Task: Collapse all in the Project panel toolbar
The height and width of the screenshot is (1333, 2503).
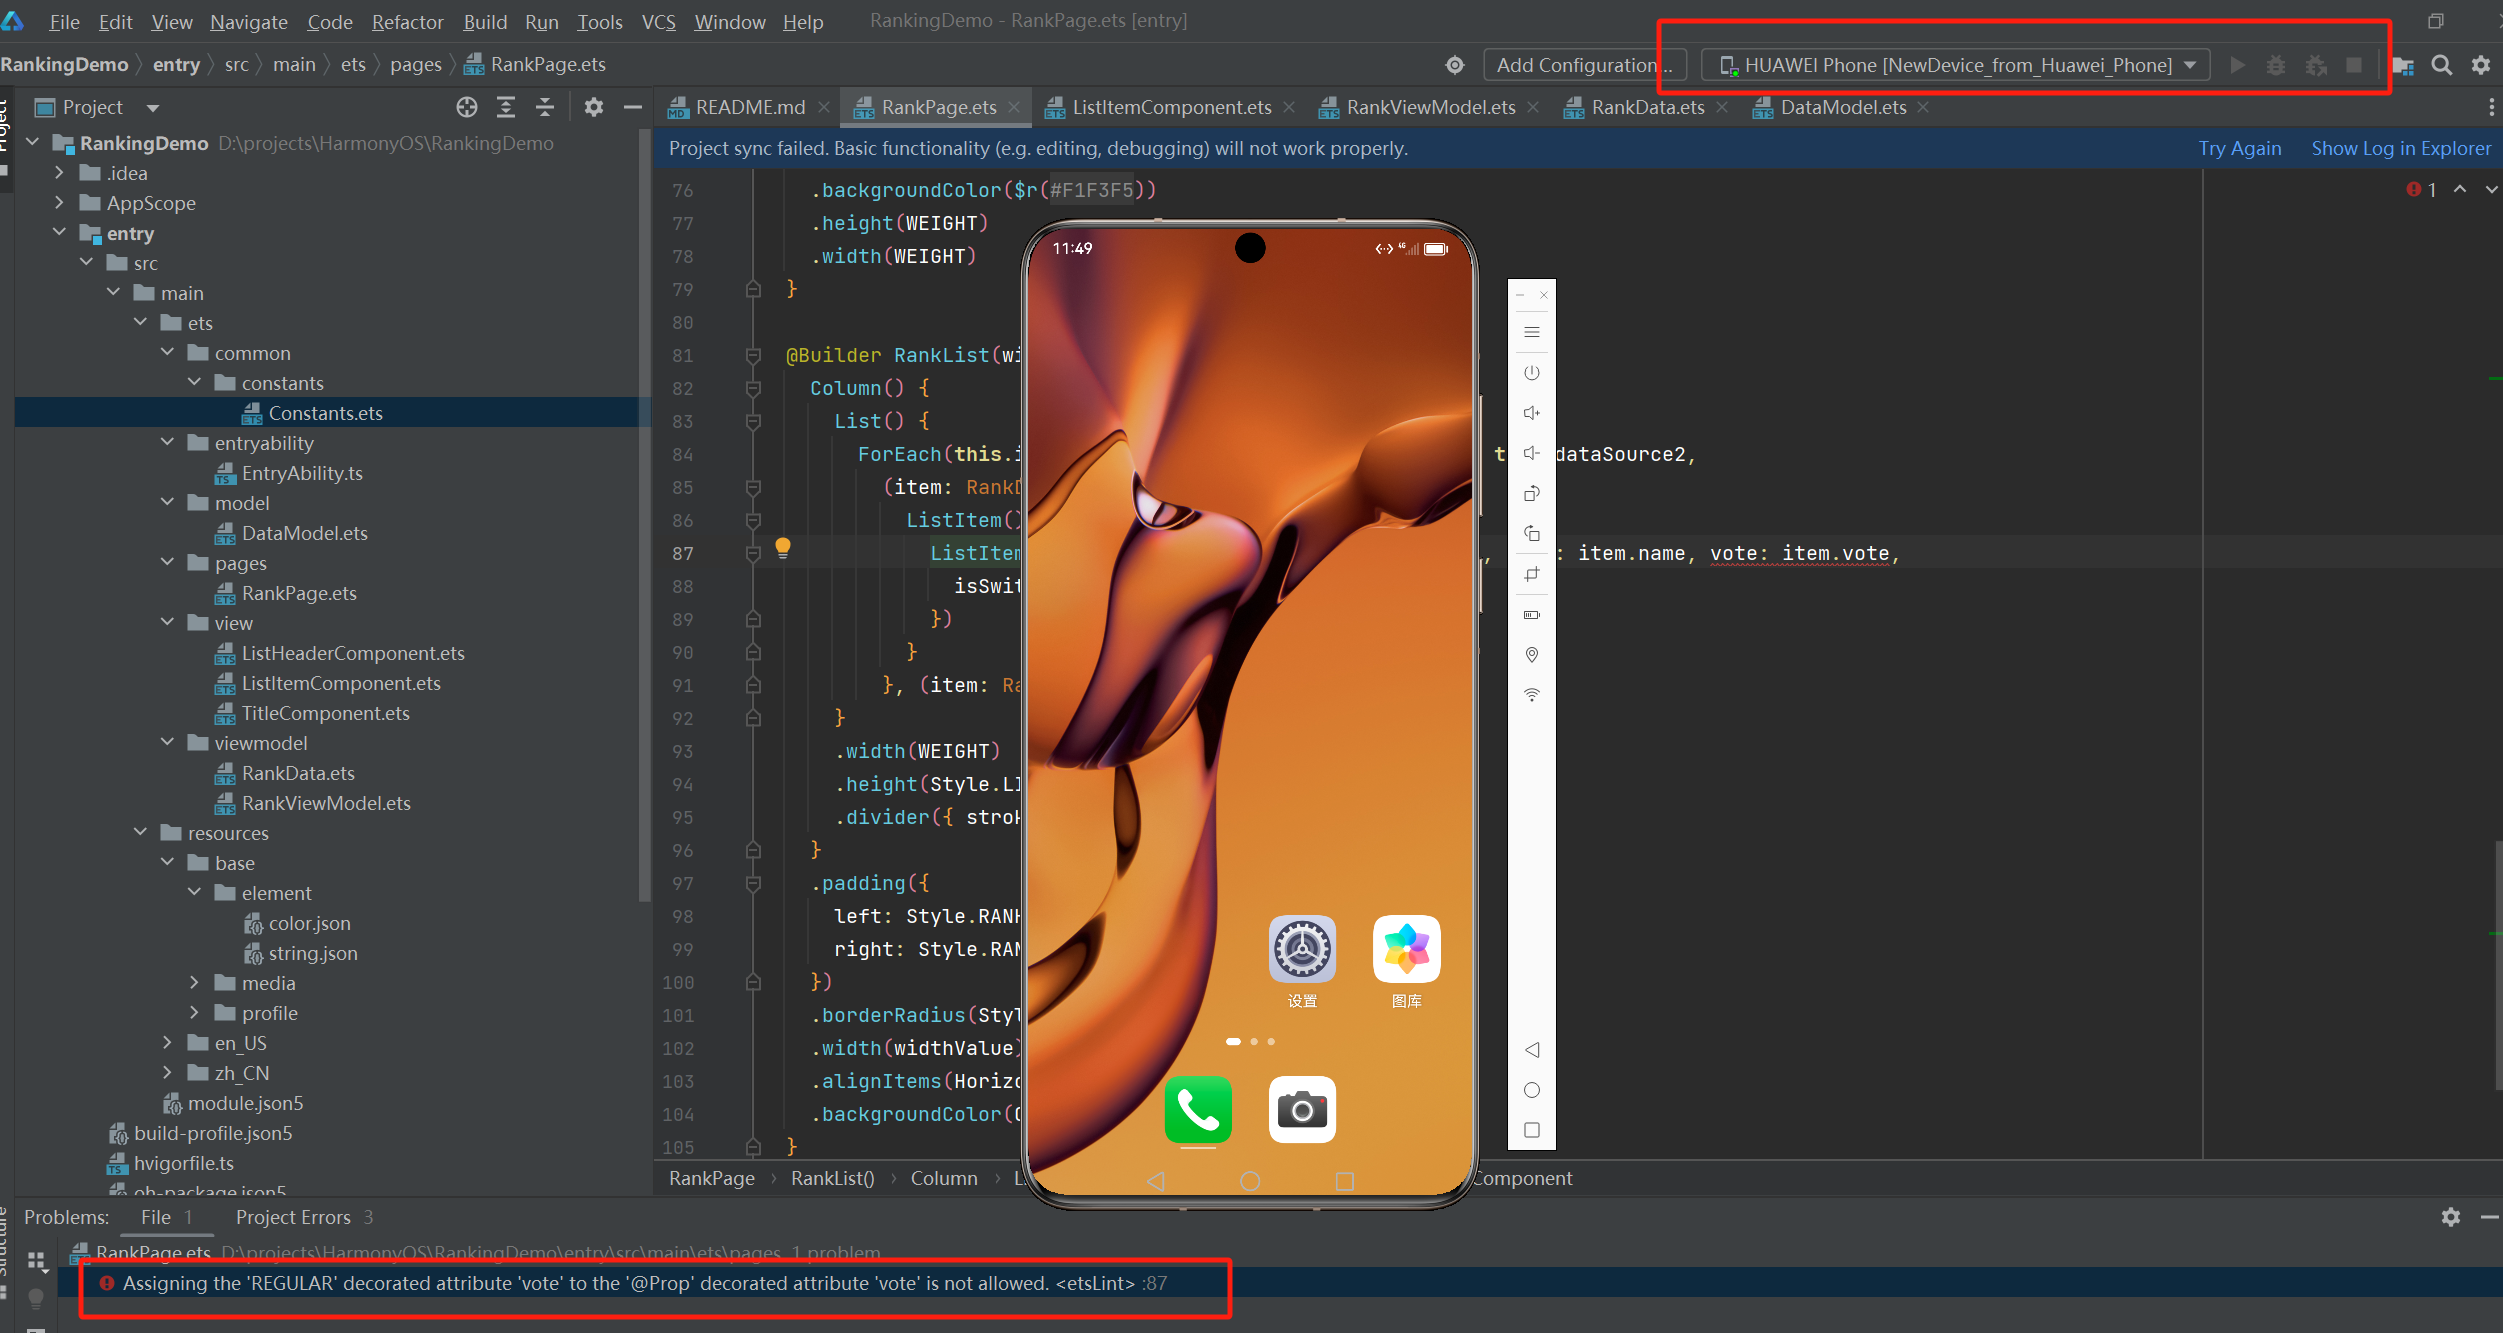Action: 545,107
